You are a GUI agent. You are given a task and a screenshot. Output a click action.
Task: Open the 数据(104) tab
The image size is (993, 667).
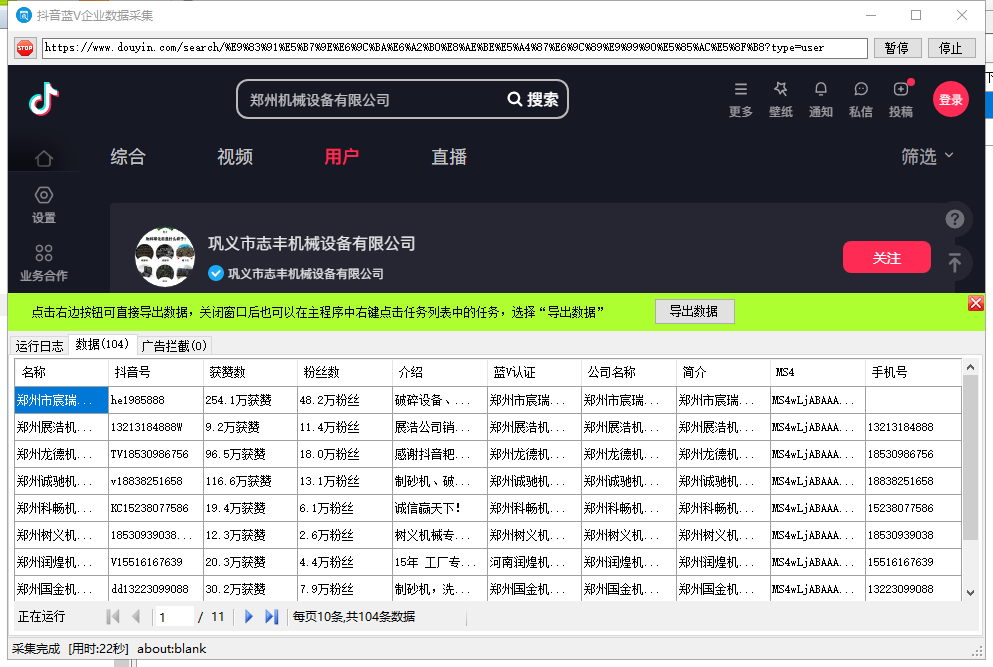(x=102, y=344)
